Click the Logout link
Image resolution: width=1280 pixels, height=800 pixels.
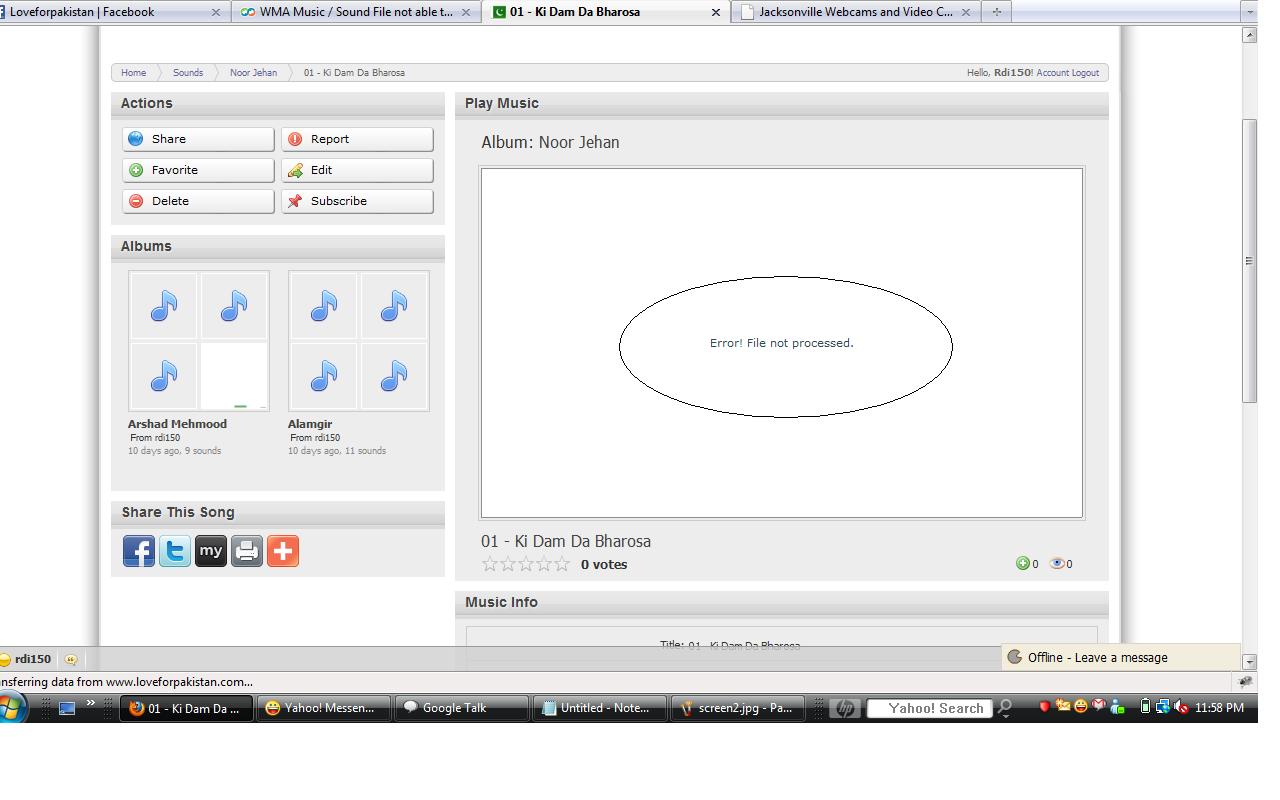coord(1085,73)
